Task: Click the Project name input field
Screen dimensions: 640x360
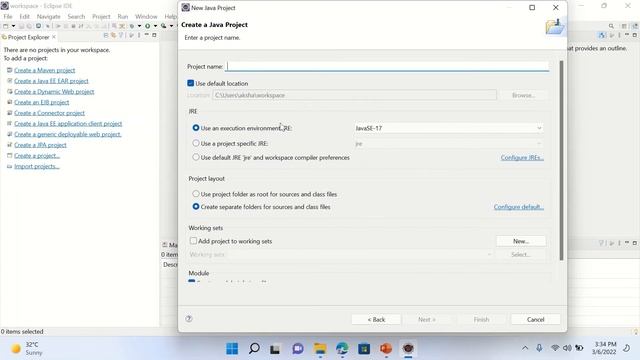Action: [x=388, y=66]
